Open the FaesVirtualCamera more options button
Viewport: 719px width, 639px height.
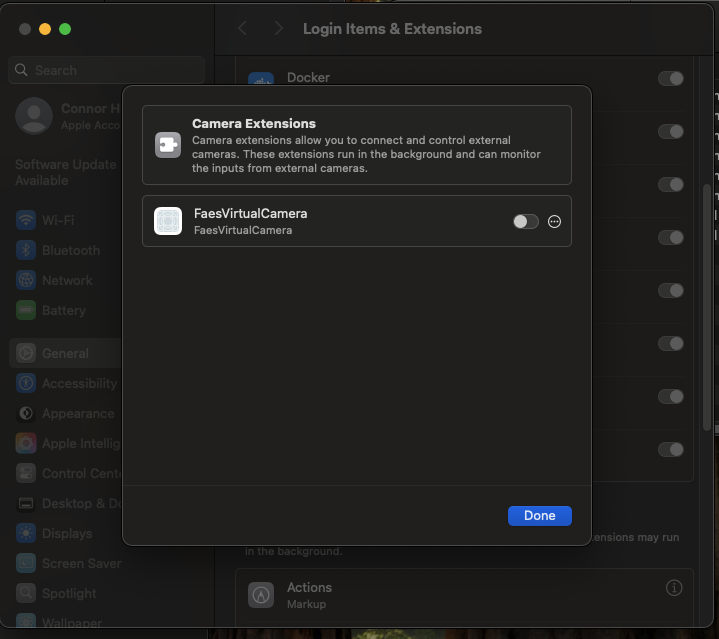554,222
